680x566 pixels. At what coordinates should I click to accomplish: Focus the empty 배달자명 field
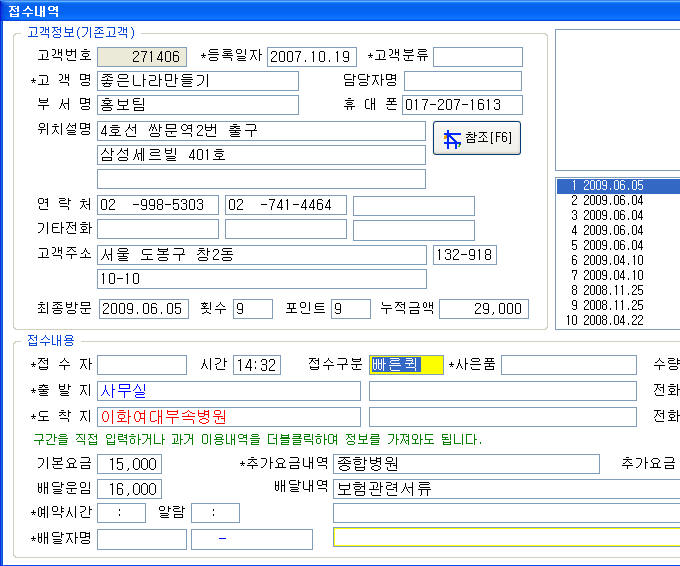[x=142, y=539]
